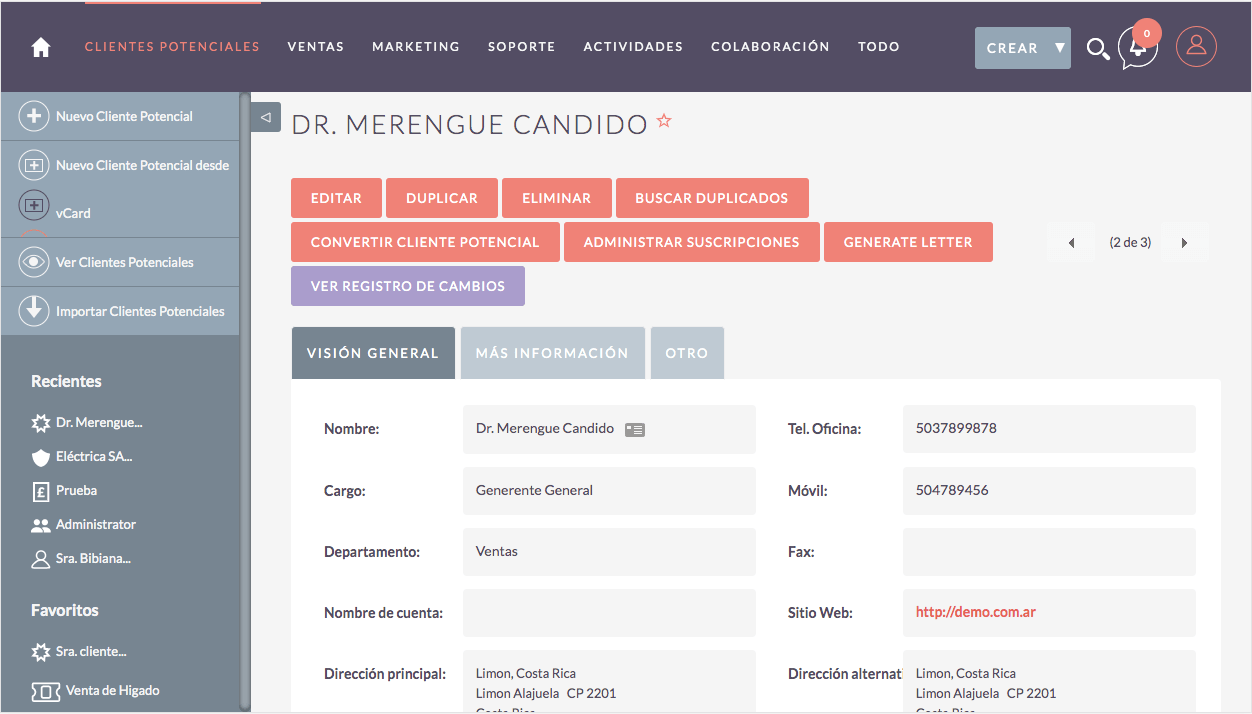
Task: Open the user profile avatar icon
Action: click(1196, 47)
